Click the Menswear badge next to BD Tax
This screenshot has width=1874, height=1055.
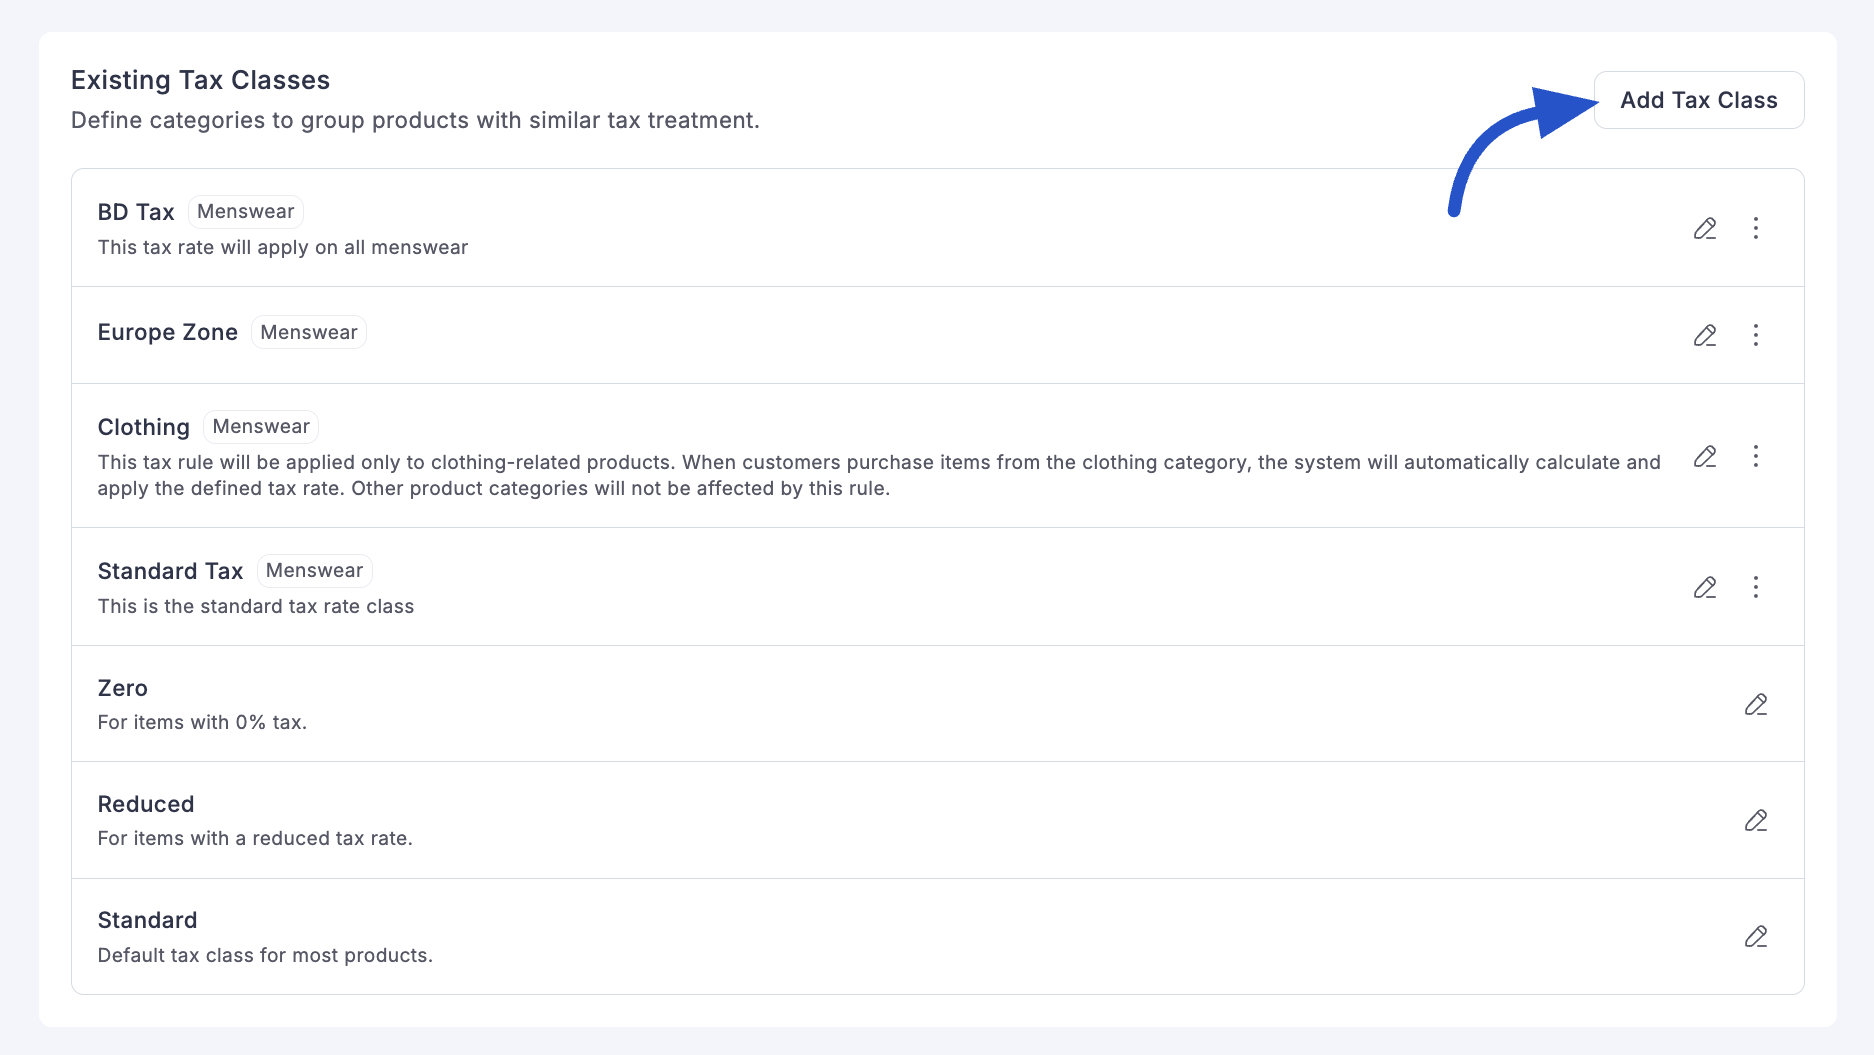point(245,211)
